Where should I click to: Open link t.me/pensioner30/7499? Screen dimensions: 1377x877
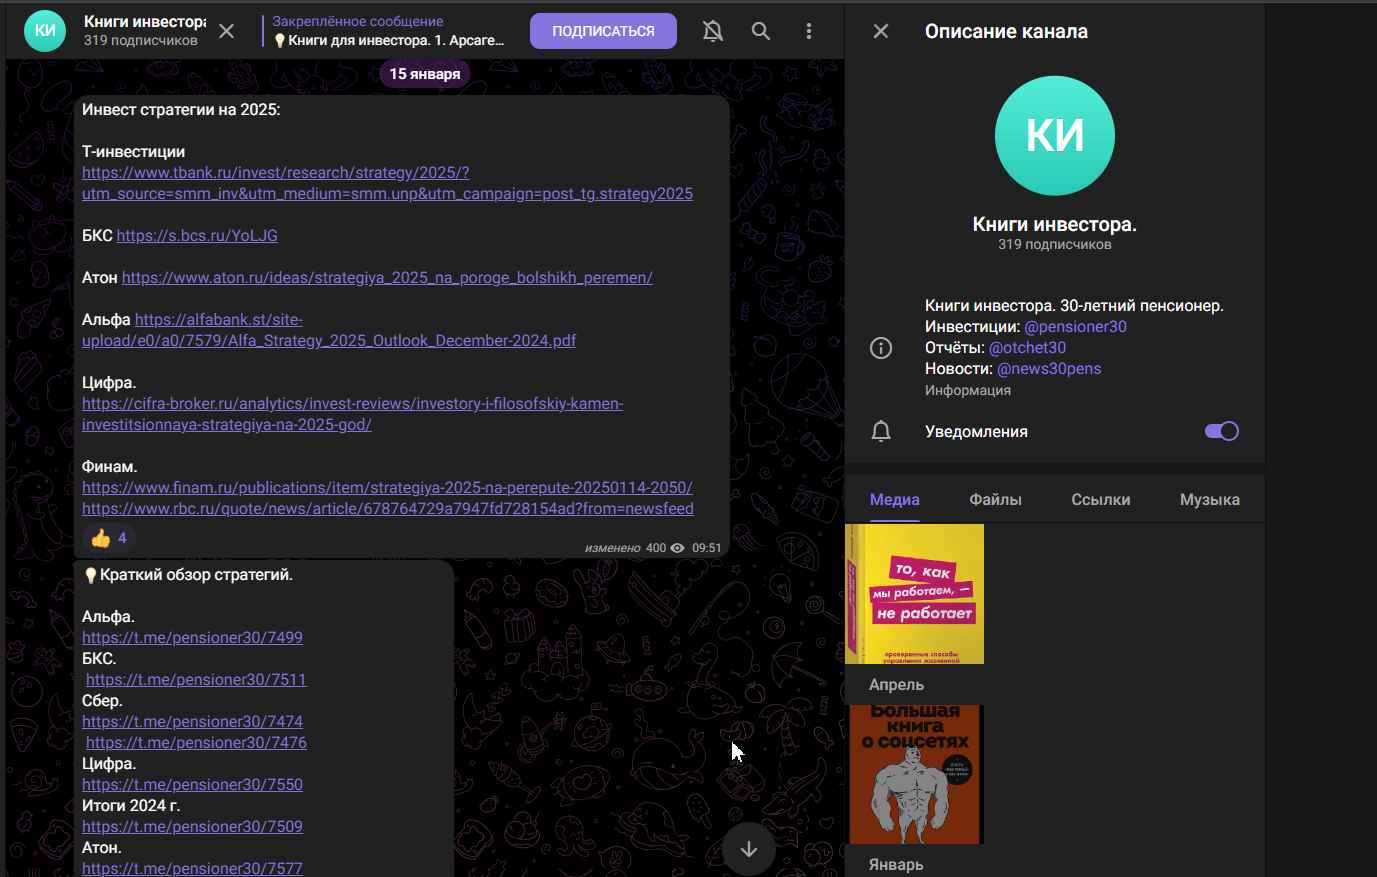click(x=192, y=638)
